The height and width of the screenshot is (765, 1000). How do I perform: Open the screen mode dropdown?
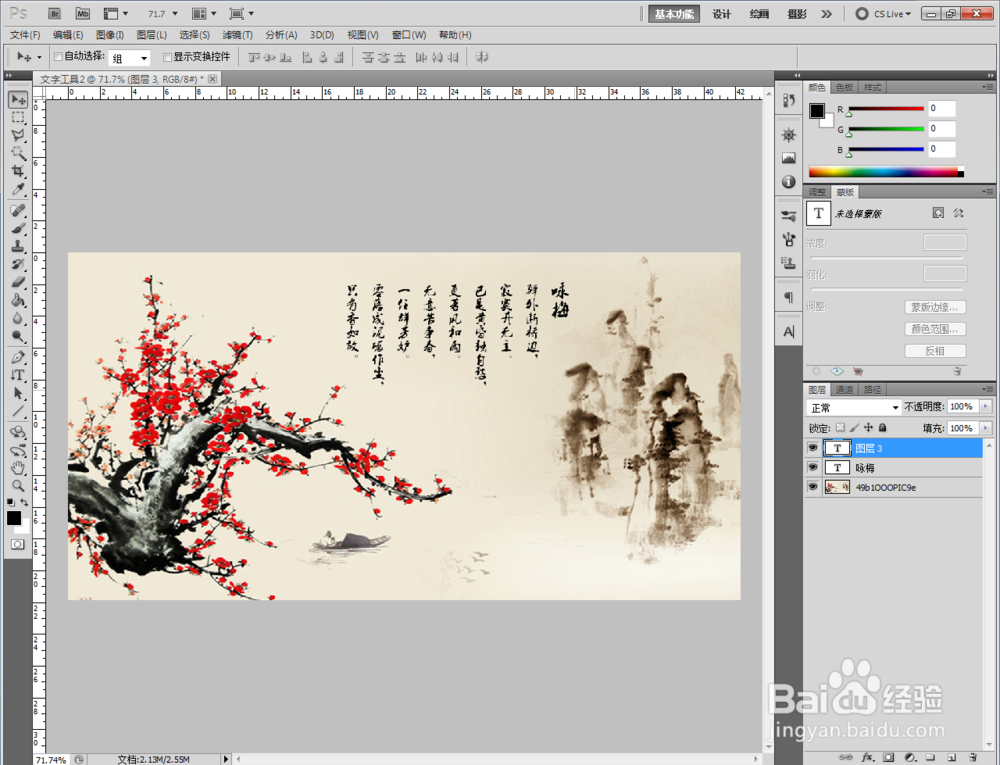pyautogui.click(x=242, y=13)
